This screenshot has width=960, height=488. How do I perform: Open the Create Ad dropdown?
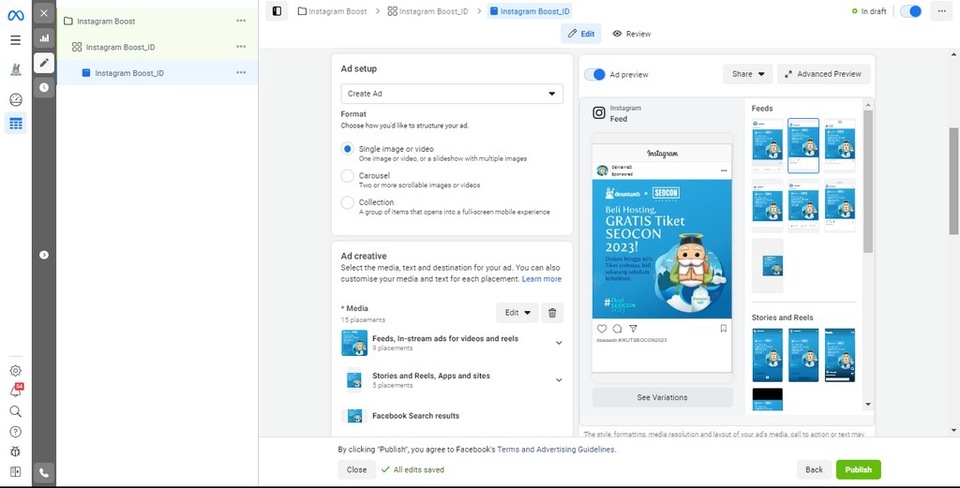click(452, 94)
